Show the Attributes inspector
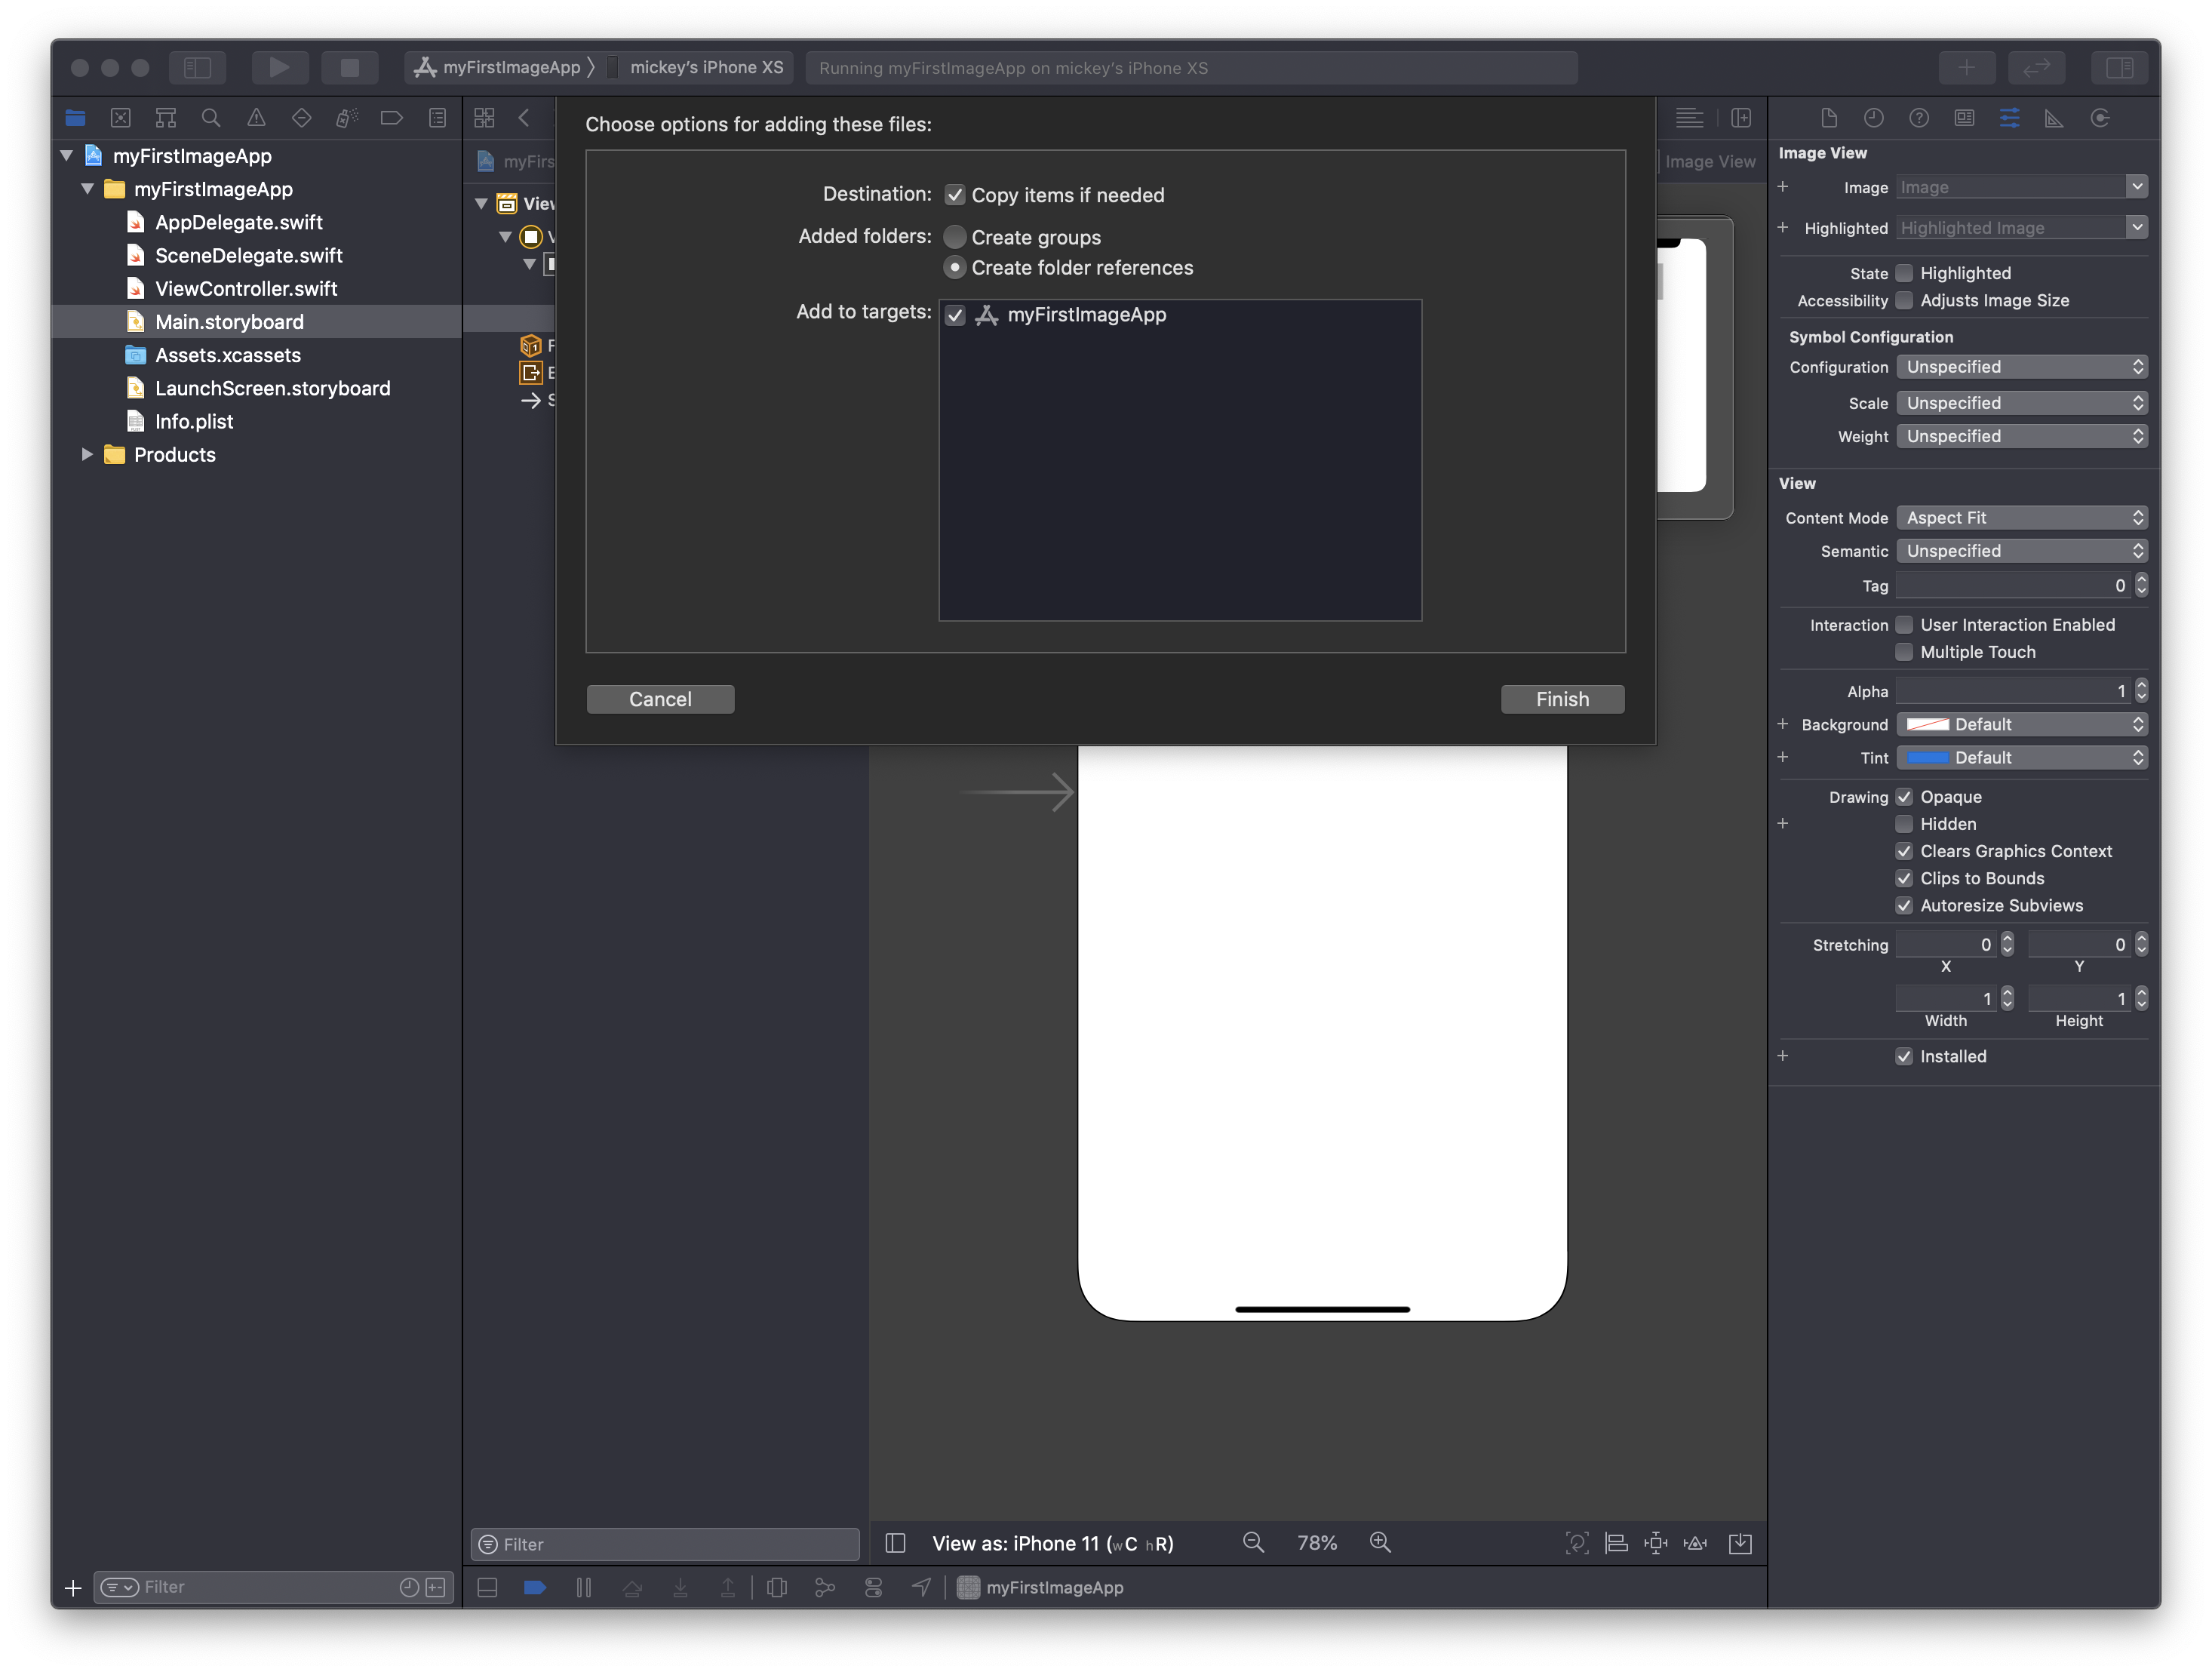This screenshot has width=2212, height=1672. click(x=2009, y=118)
